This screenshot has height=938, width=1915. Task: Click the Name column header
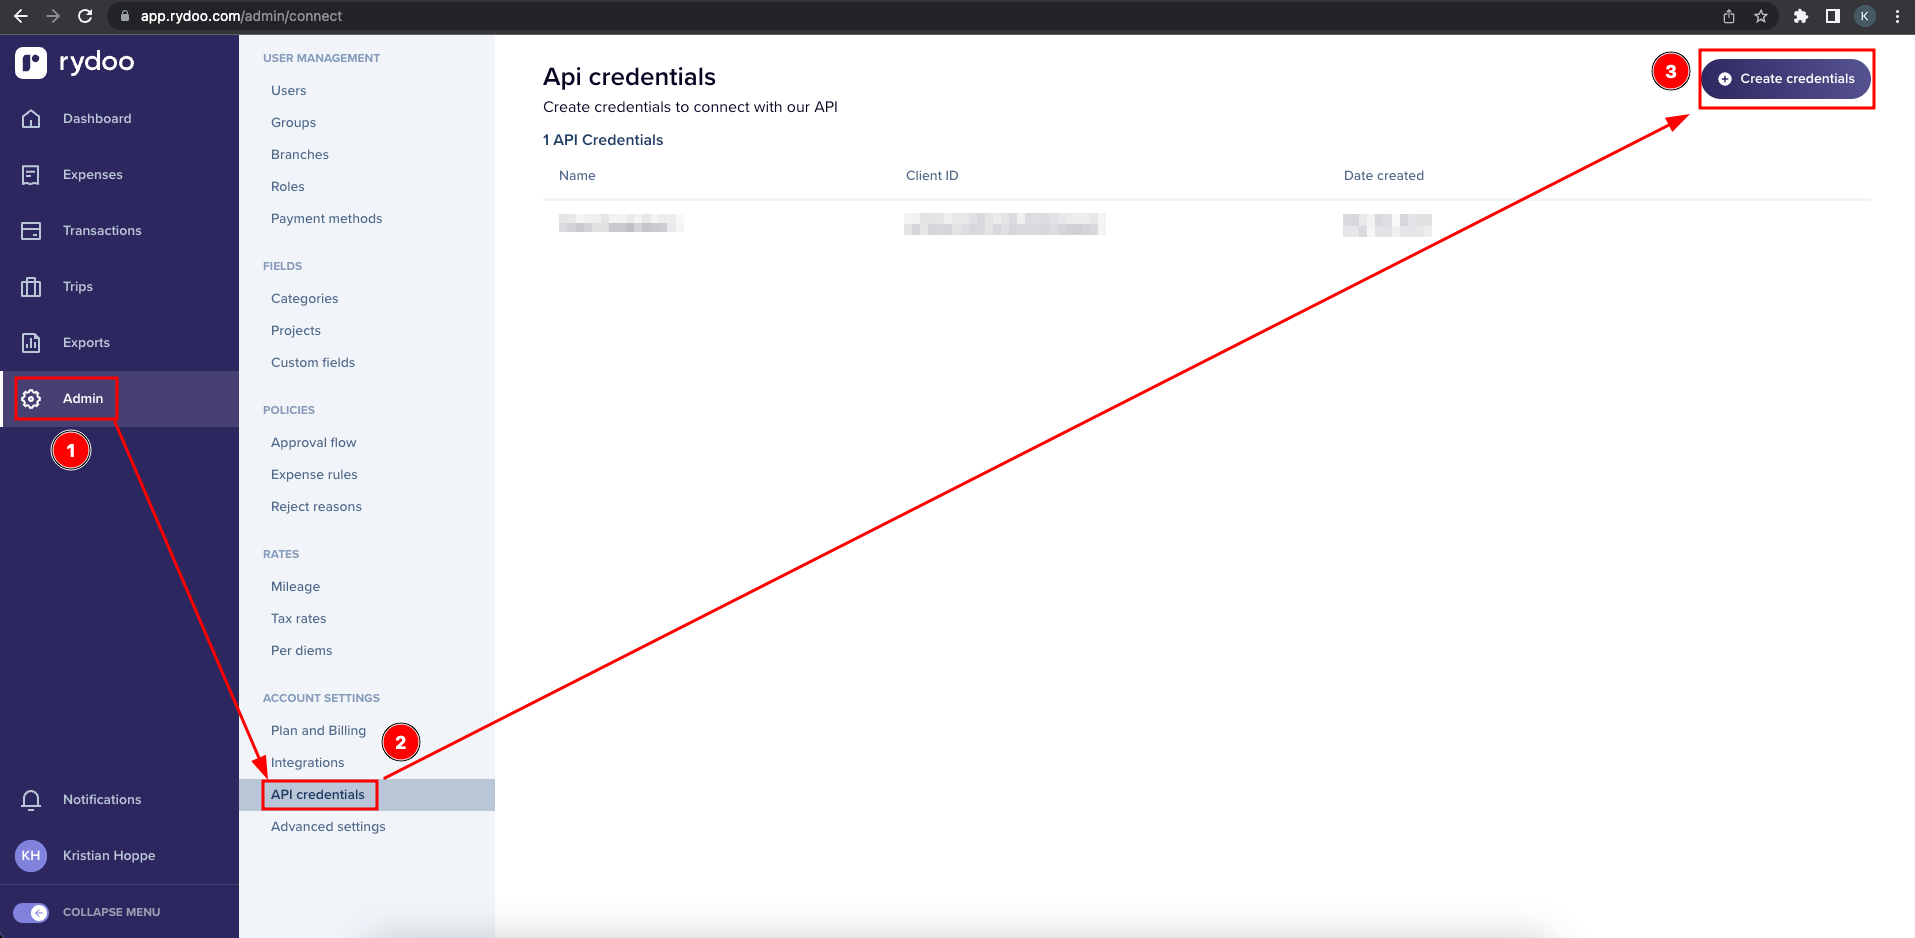coord(577,176)
